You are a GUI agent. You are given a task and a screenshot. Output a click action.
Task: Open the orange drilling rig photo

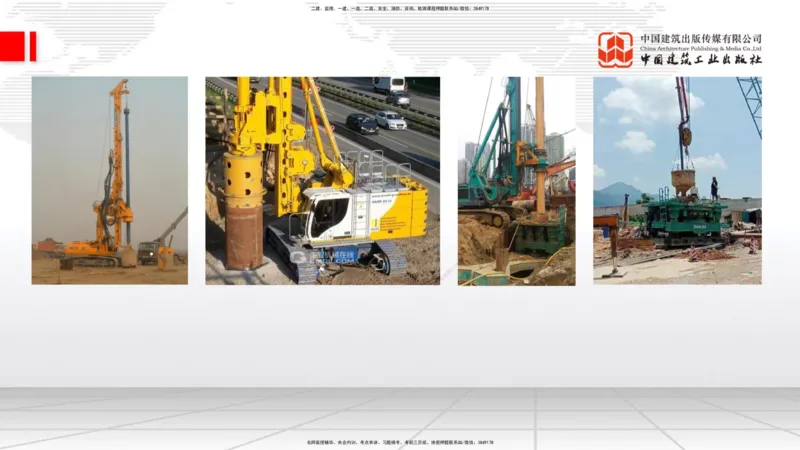coord(109,180)
